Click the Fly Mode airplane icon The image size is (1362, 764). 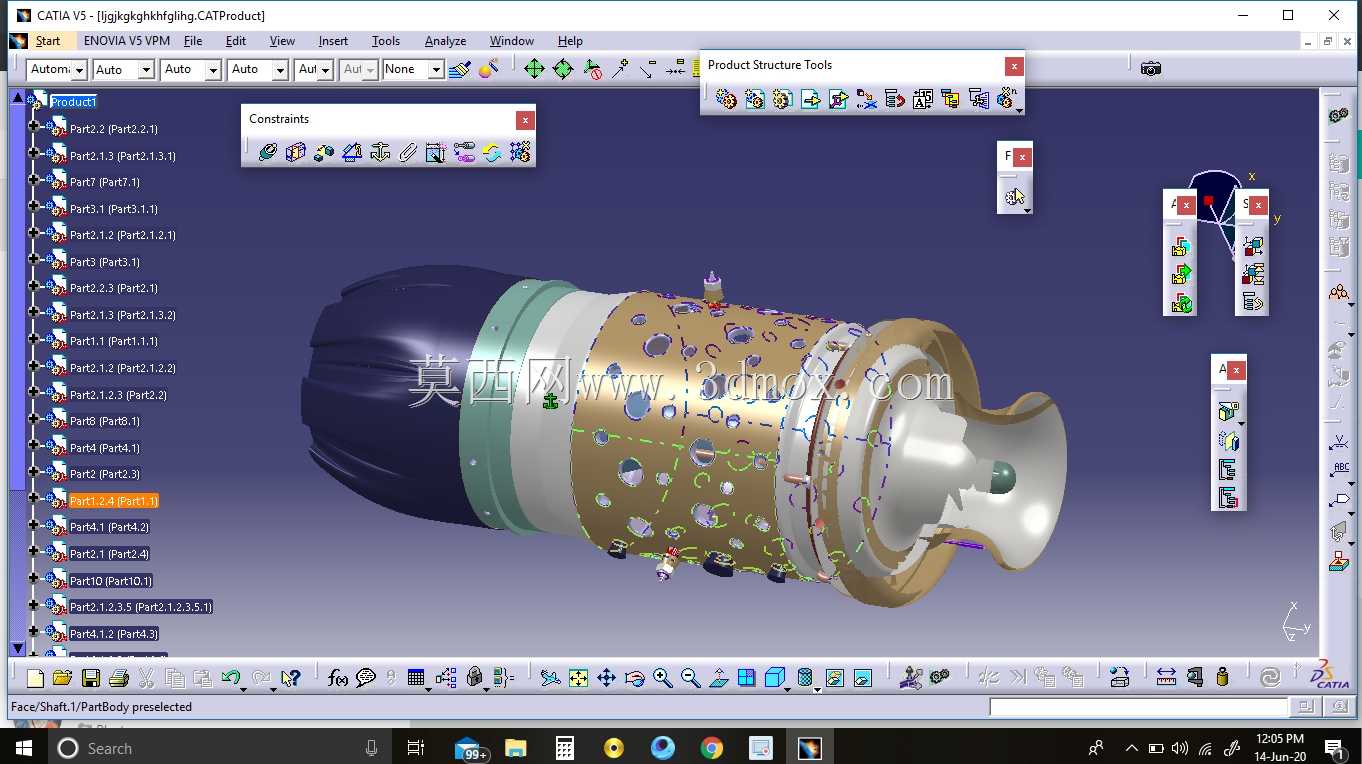[x=550, y=678]
